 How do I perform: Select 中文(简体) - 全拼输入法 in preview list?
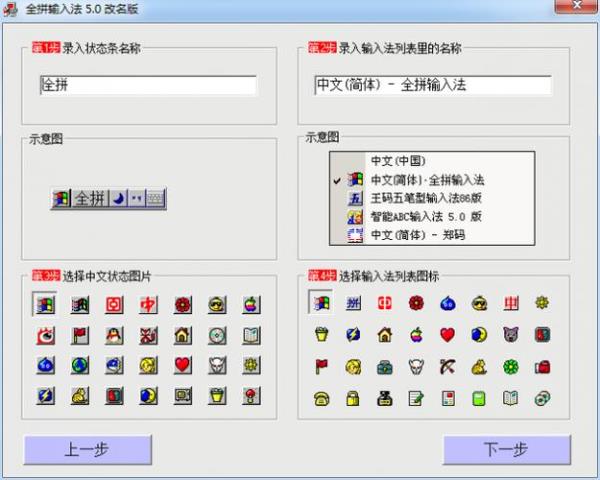click(427, 180)
